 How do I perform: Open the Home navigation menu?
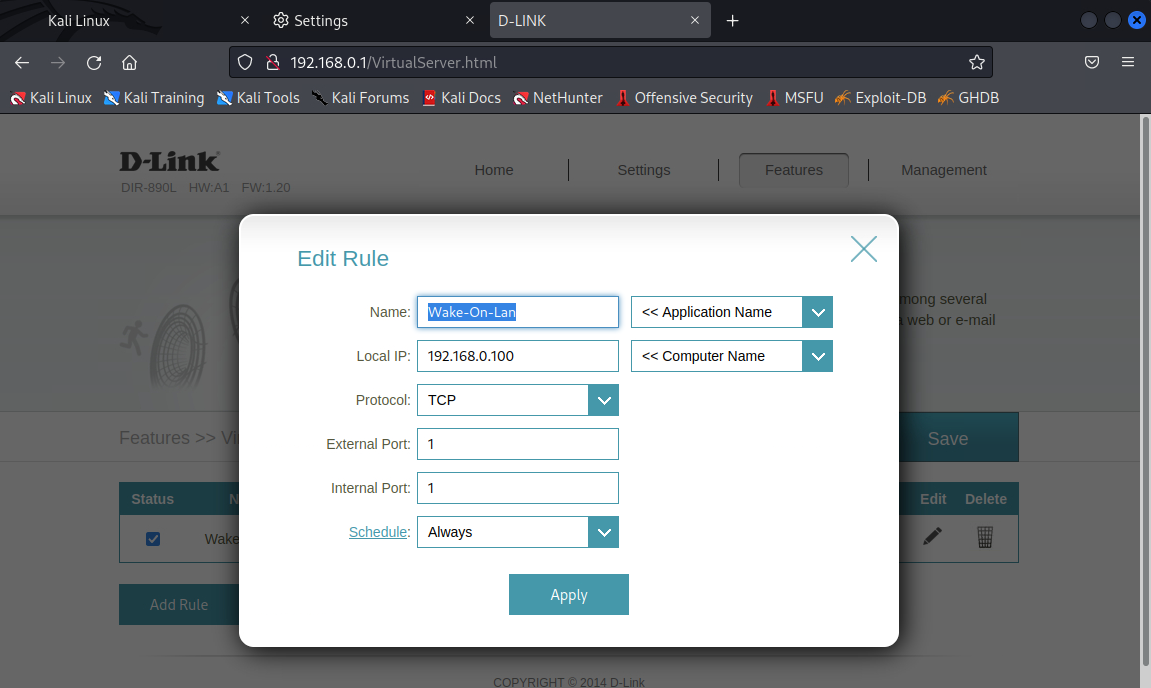pyautogui.click(x=494, y=170)
